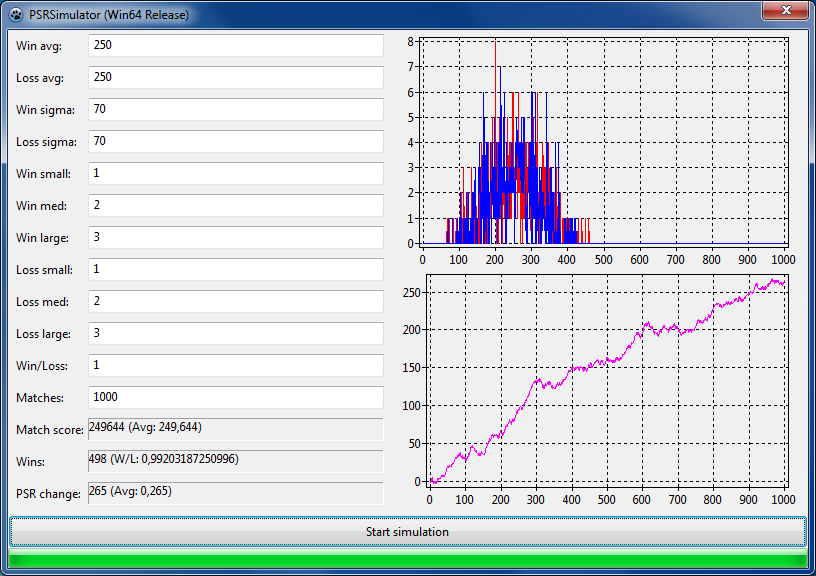This screenshot has height=576, width=816.
Task: Click the Match score result box
Action: 236,429
